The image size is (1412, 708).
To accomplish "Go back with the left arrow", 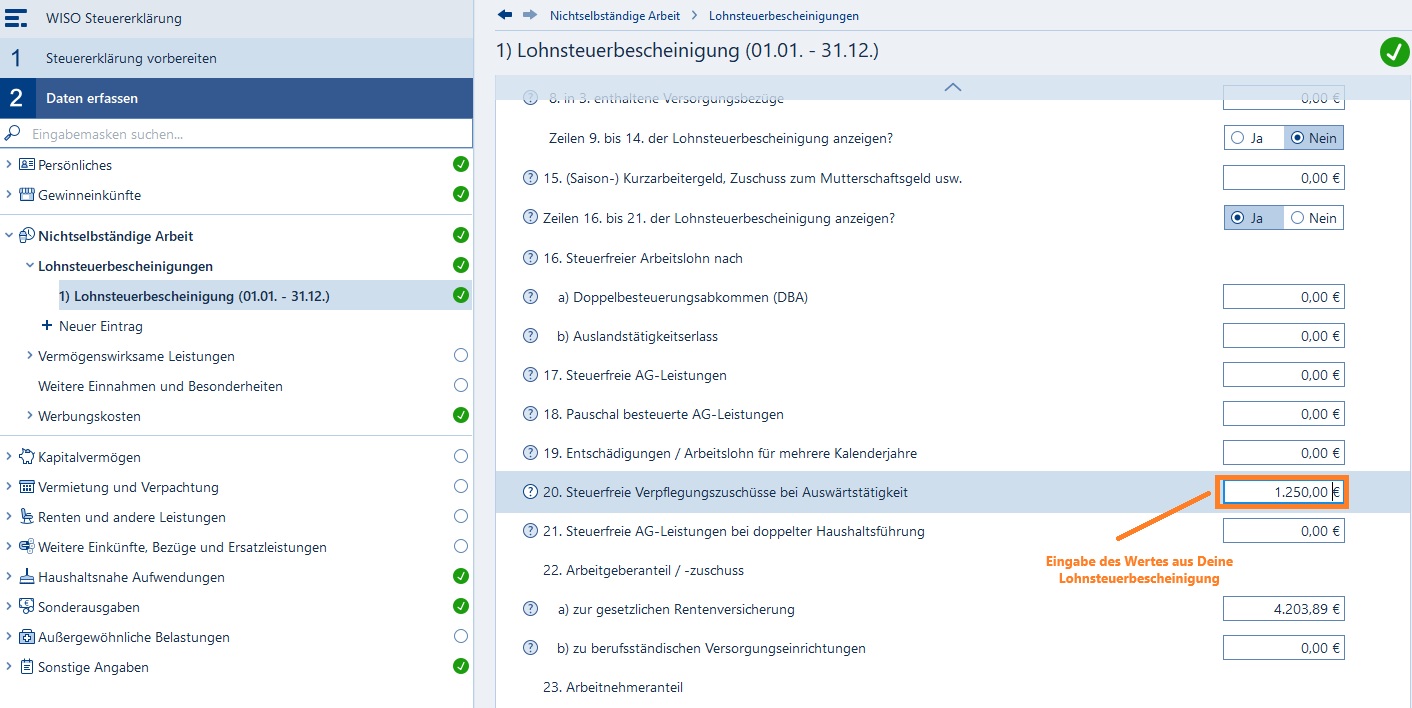I will click(x=505, y=15).
